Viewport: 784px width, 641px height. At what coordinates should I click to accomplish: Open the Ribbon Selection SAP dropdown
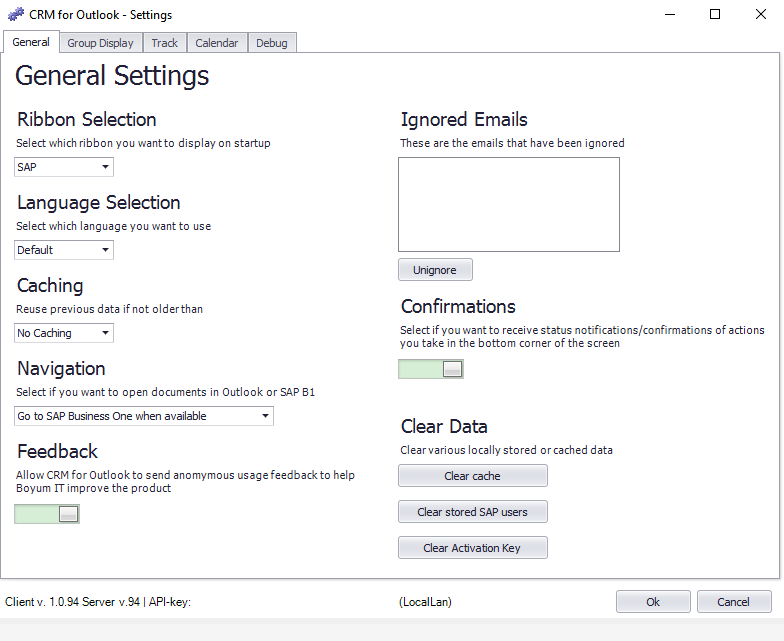tap(64, 167)
